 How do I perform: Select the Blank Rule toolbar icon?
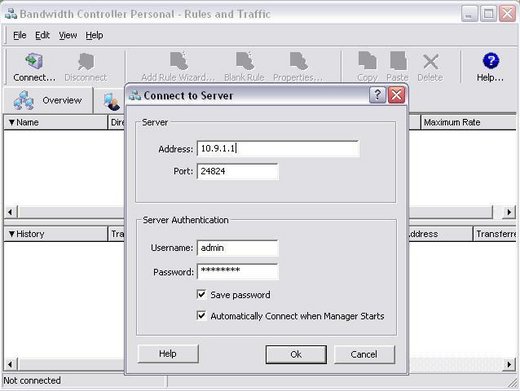[244, 67]
